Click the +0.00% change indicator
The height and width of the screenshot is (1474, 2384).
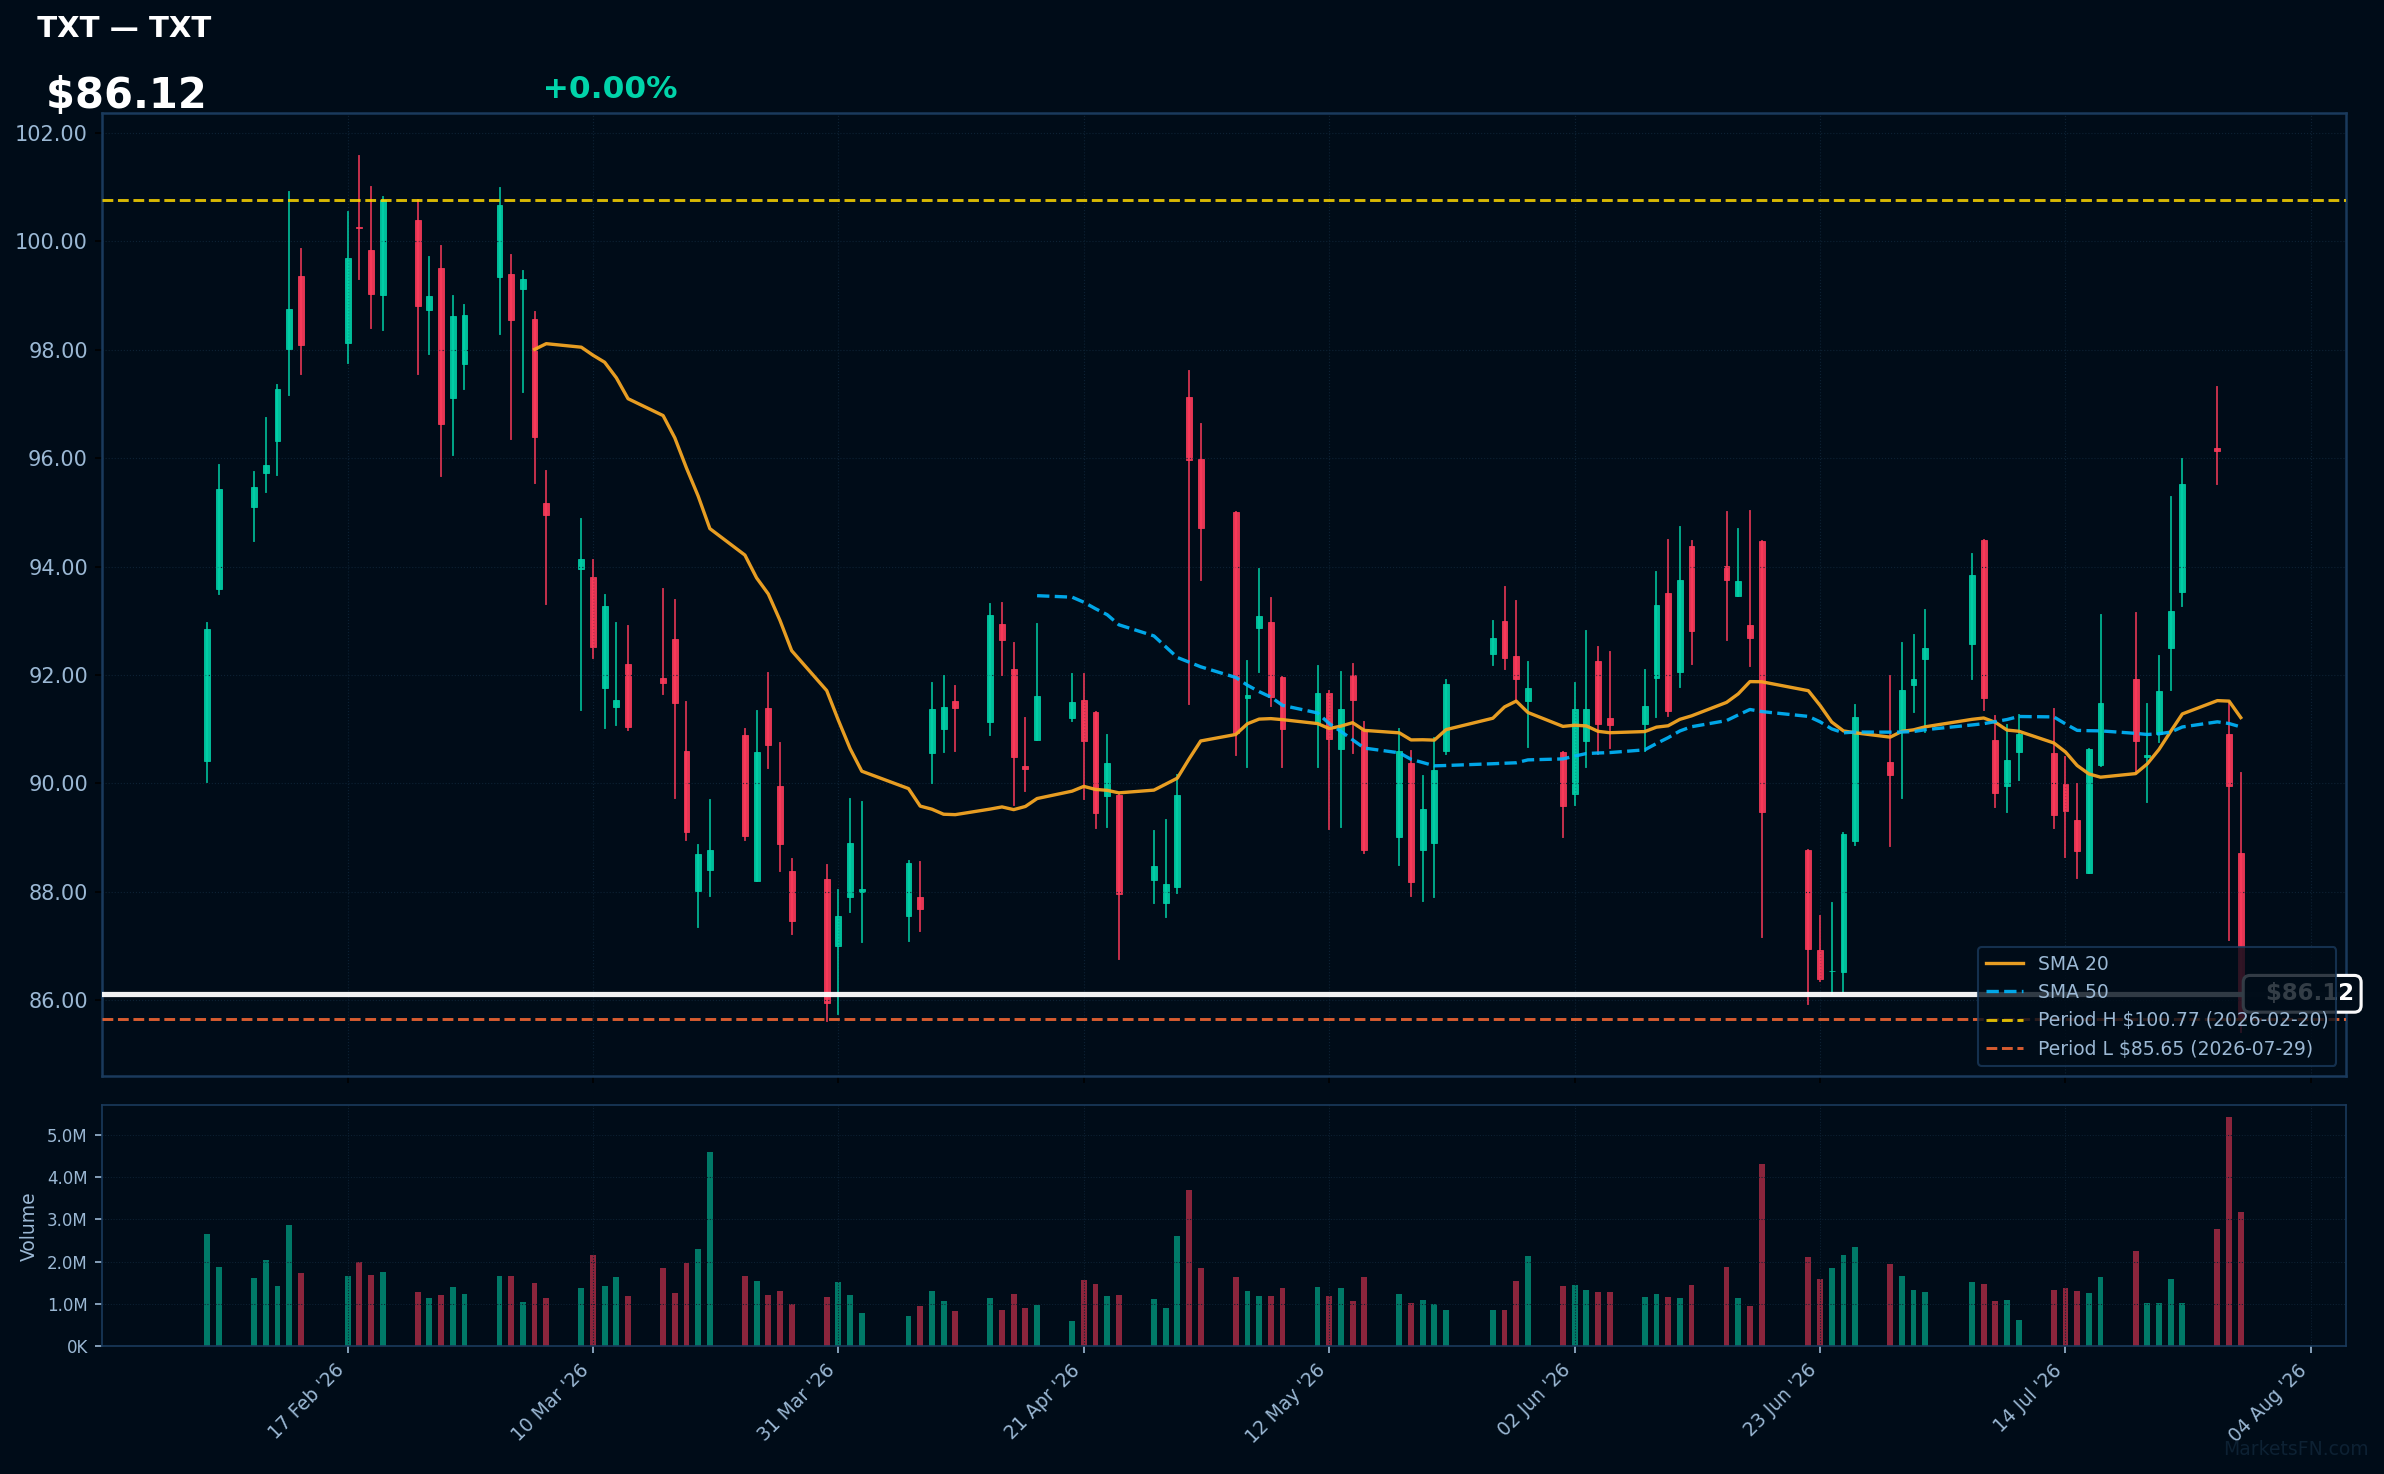(610, 88)
